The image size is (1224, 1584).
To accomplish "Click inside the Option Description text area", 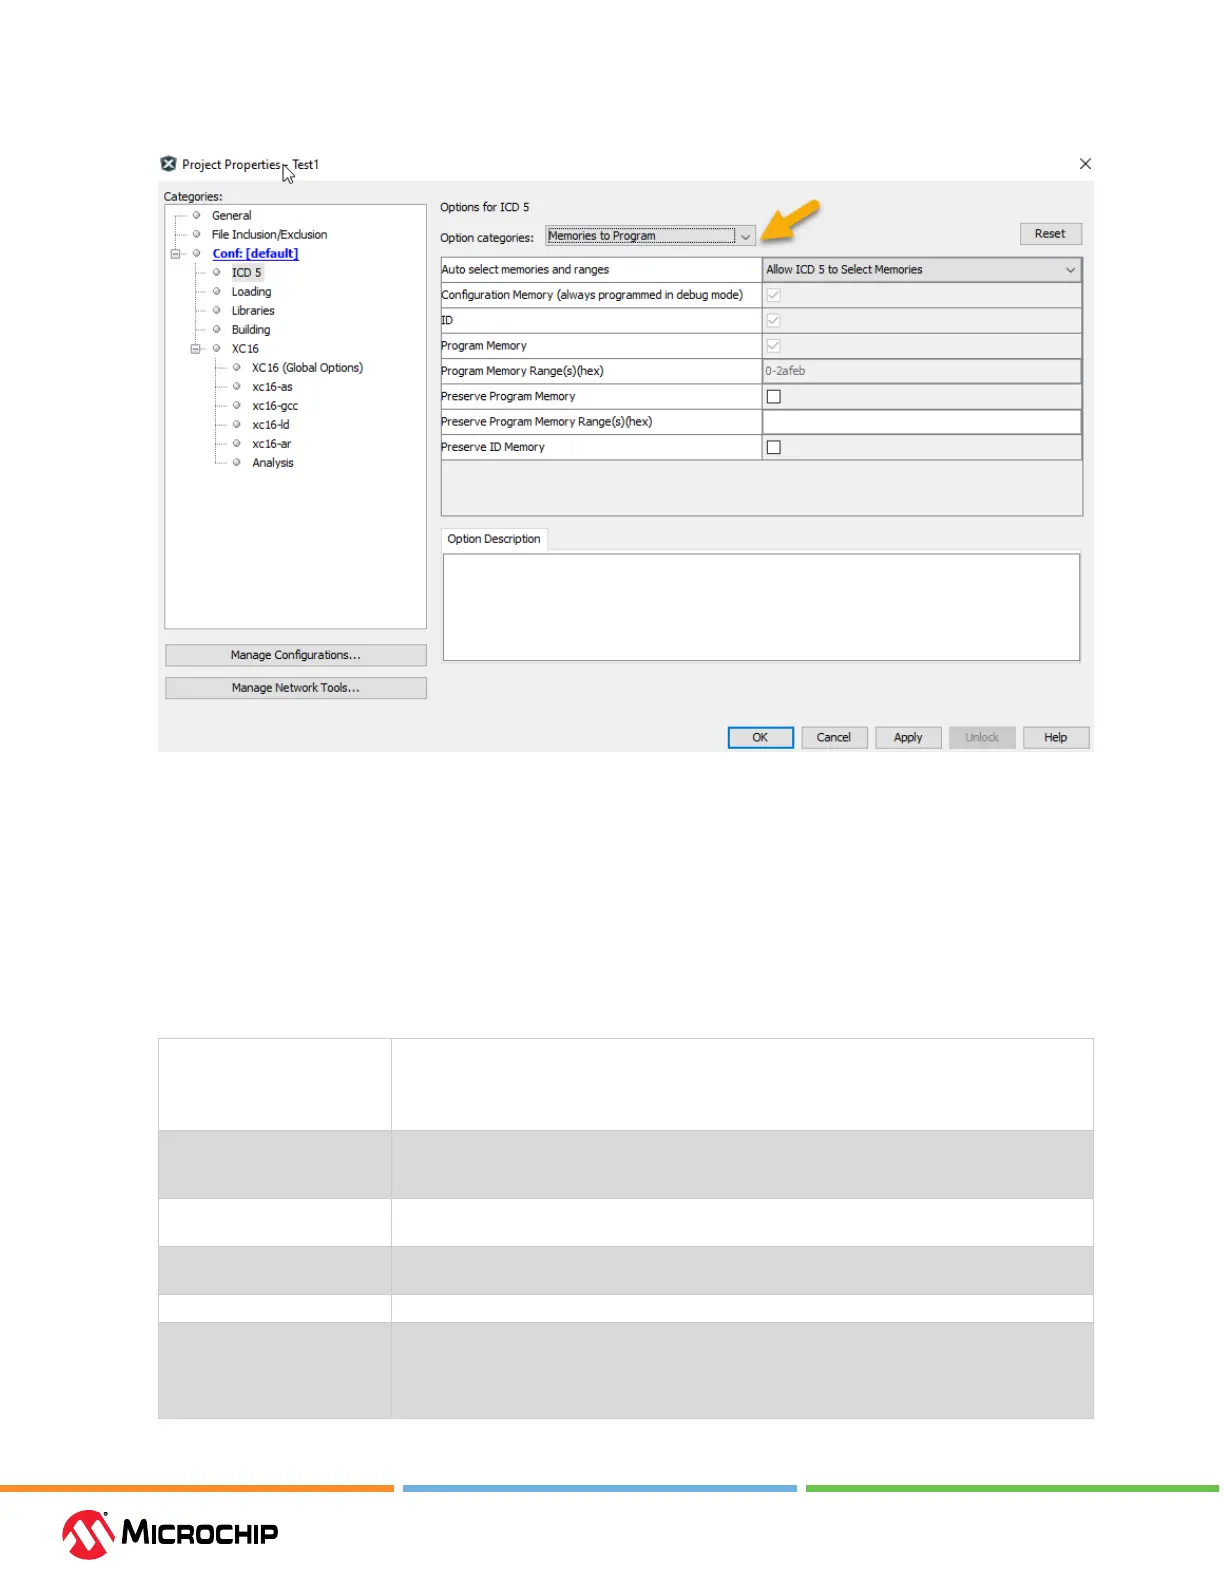I will [x=761, y=607].
